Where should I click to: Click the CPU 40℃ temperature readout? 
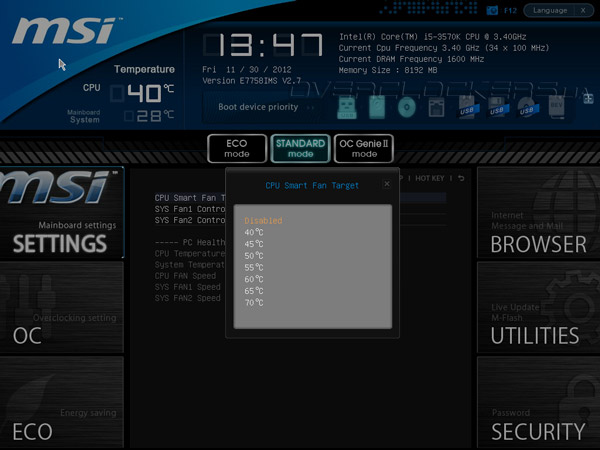tap(142, 93)
